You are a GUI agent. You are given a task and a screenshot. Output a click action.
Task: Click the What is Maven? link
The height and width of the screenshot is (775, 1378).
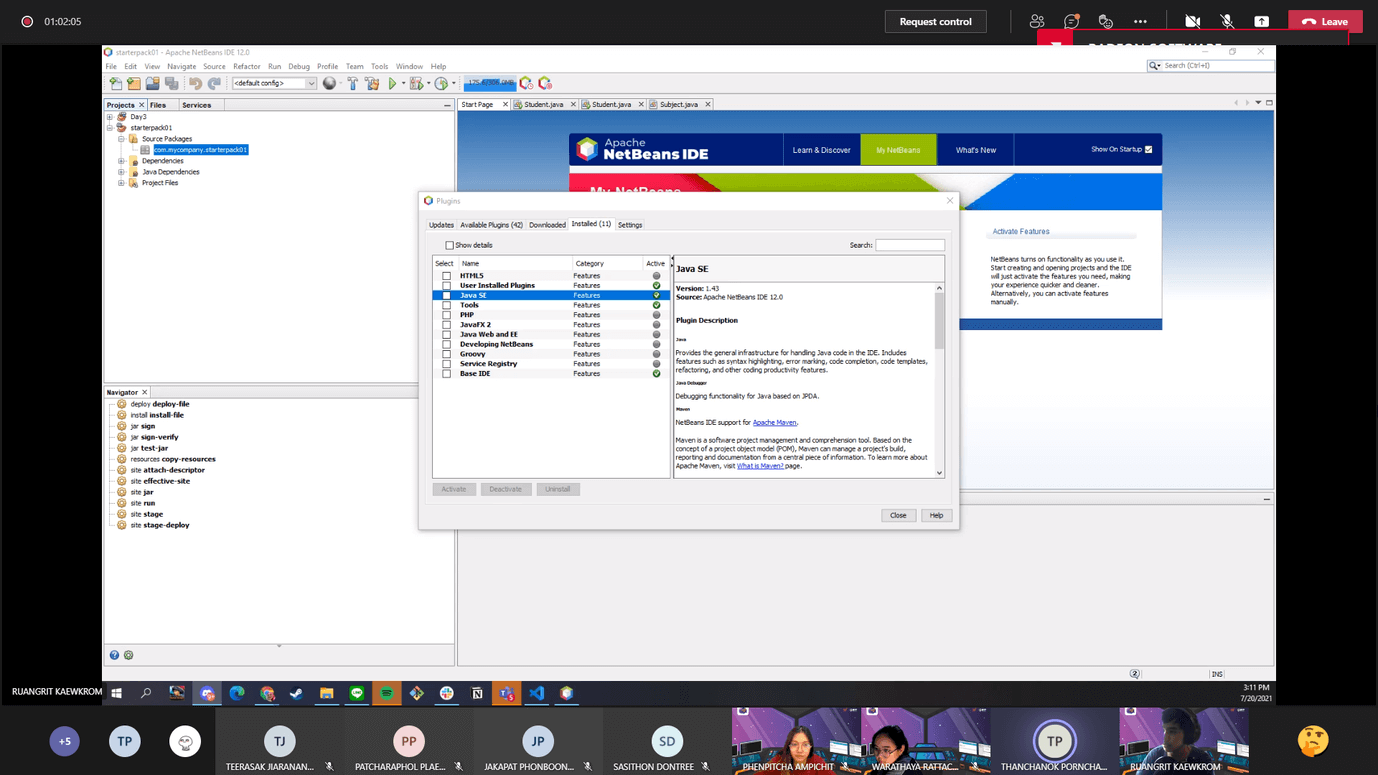click(760, 466)
